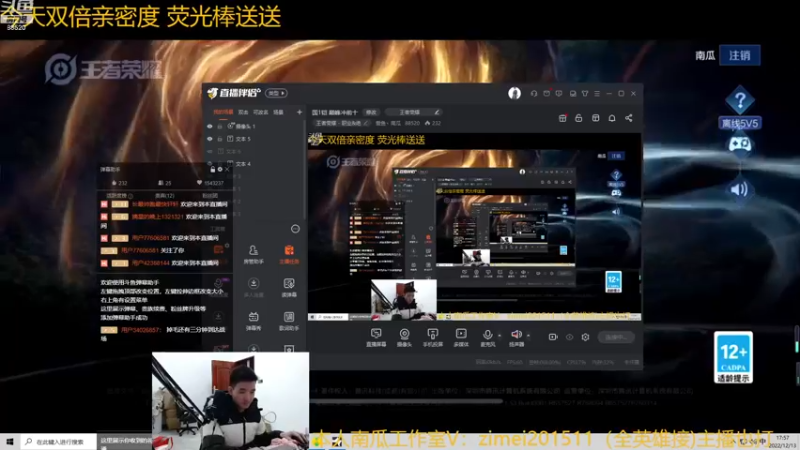
Task: Click the 直播屏幕 screen capture source icon
Action: point(376,337)
